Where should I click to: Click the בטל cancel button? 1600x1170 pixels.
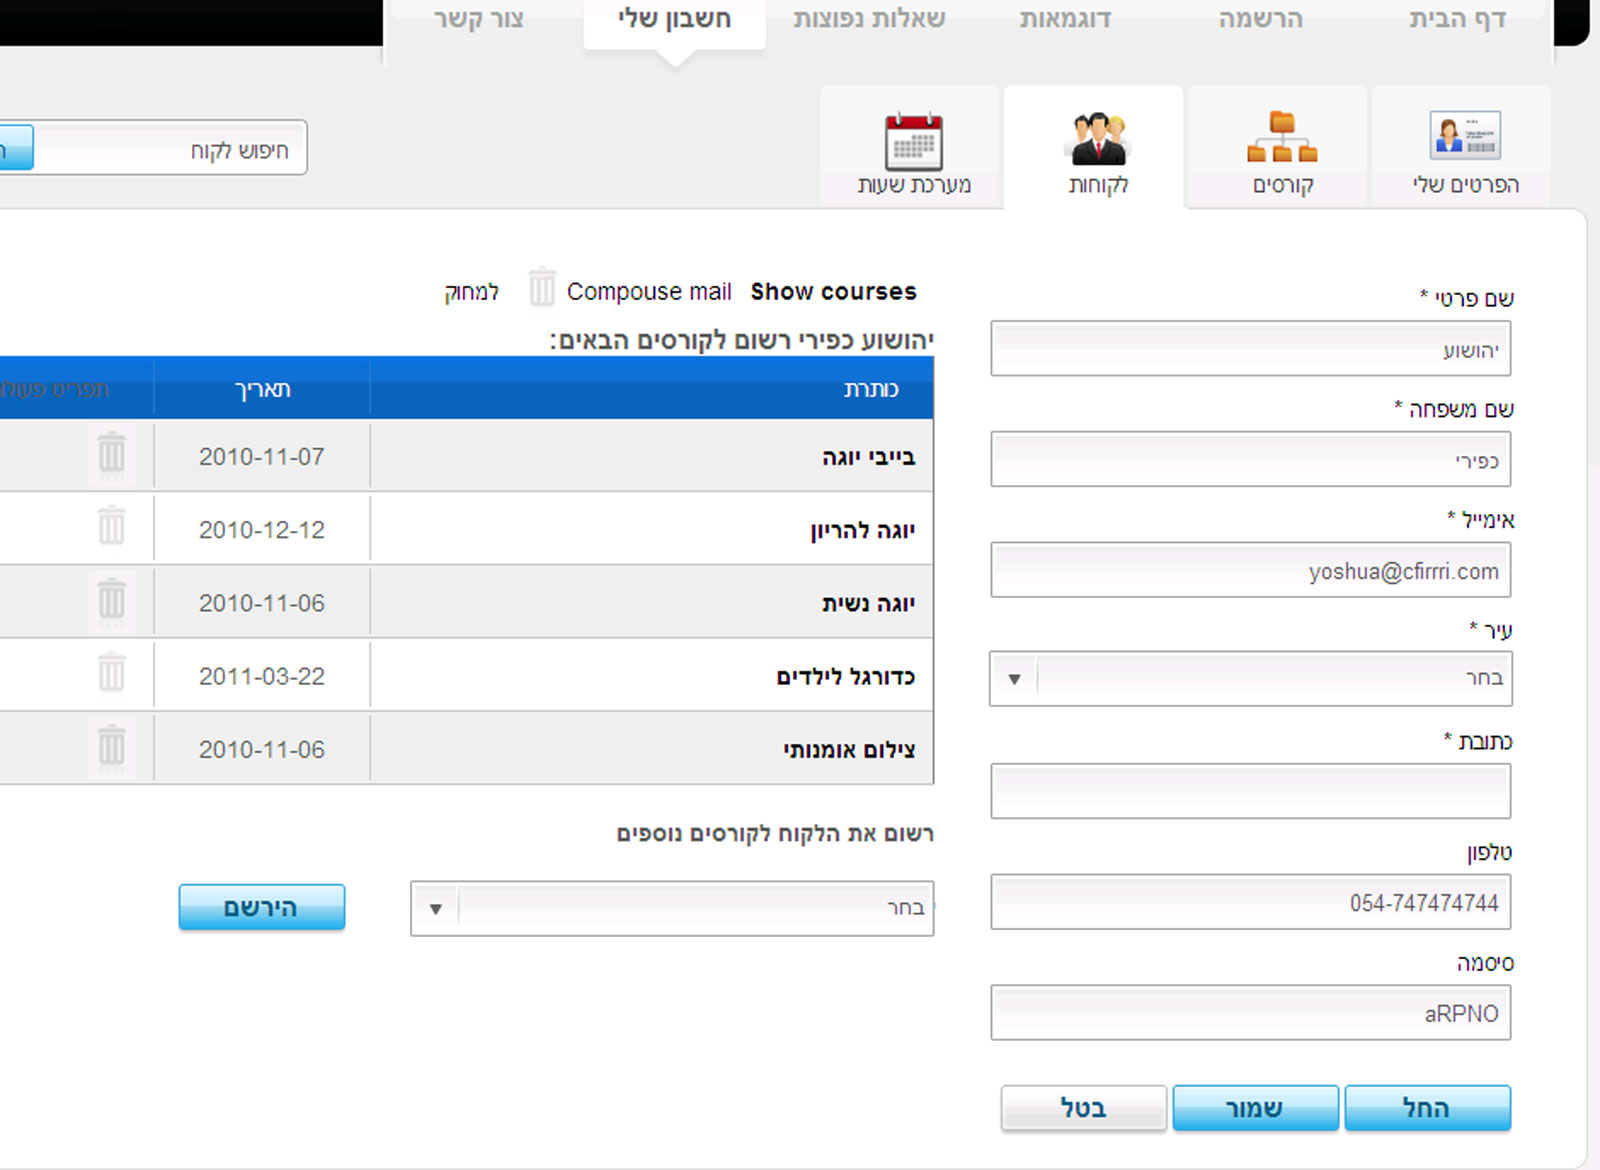tap(1083, 1108)
